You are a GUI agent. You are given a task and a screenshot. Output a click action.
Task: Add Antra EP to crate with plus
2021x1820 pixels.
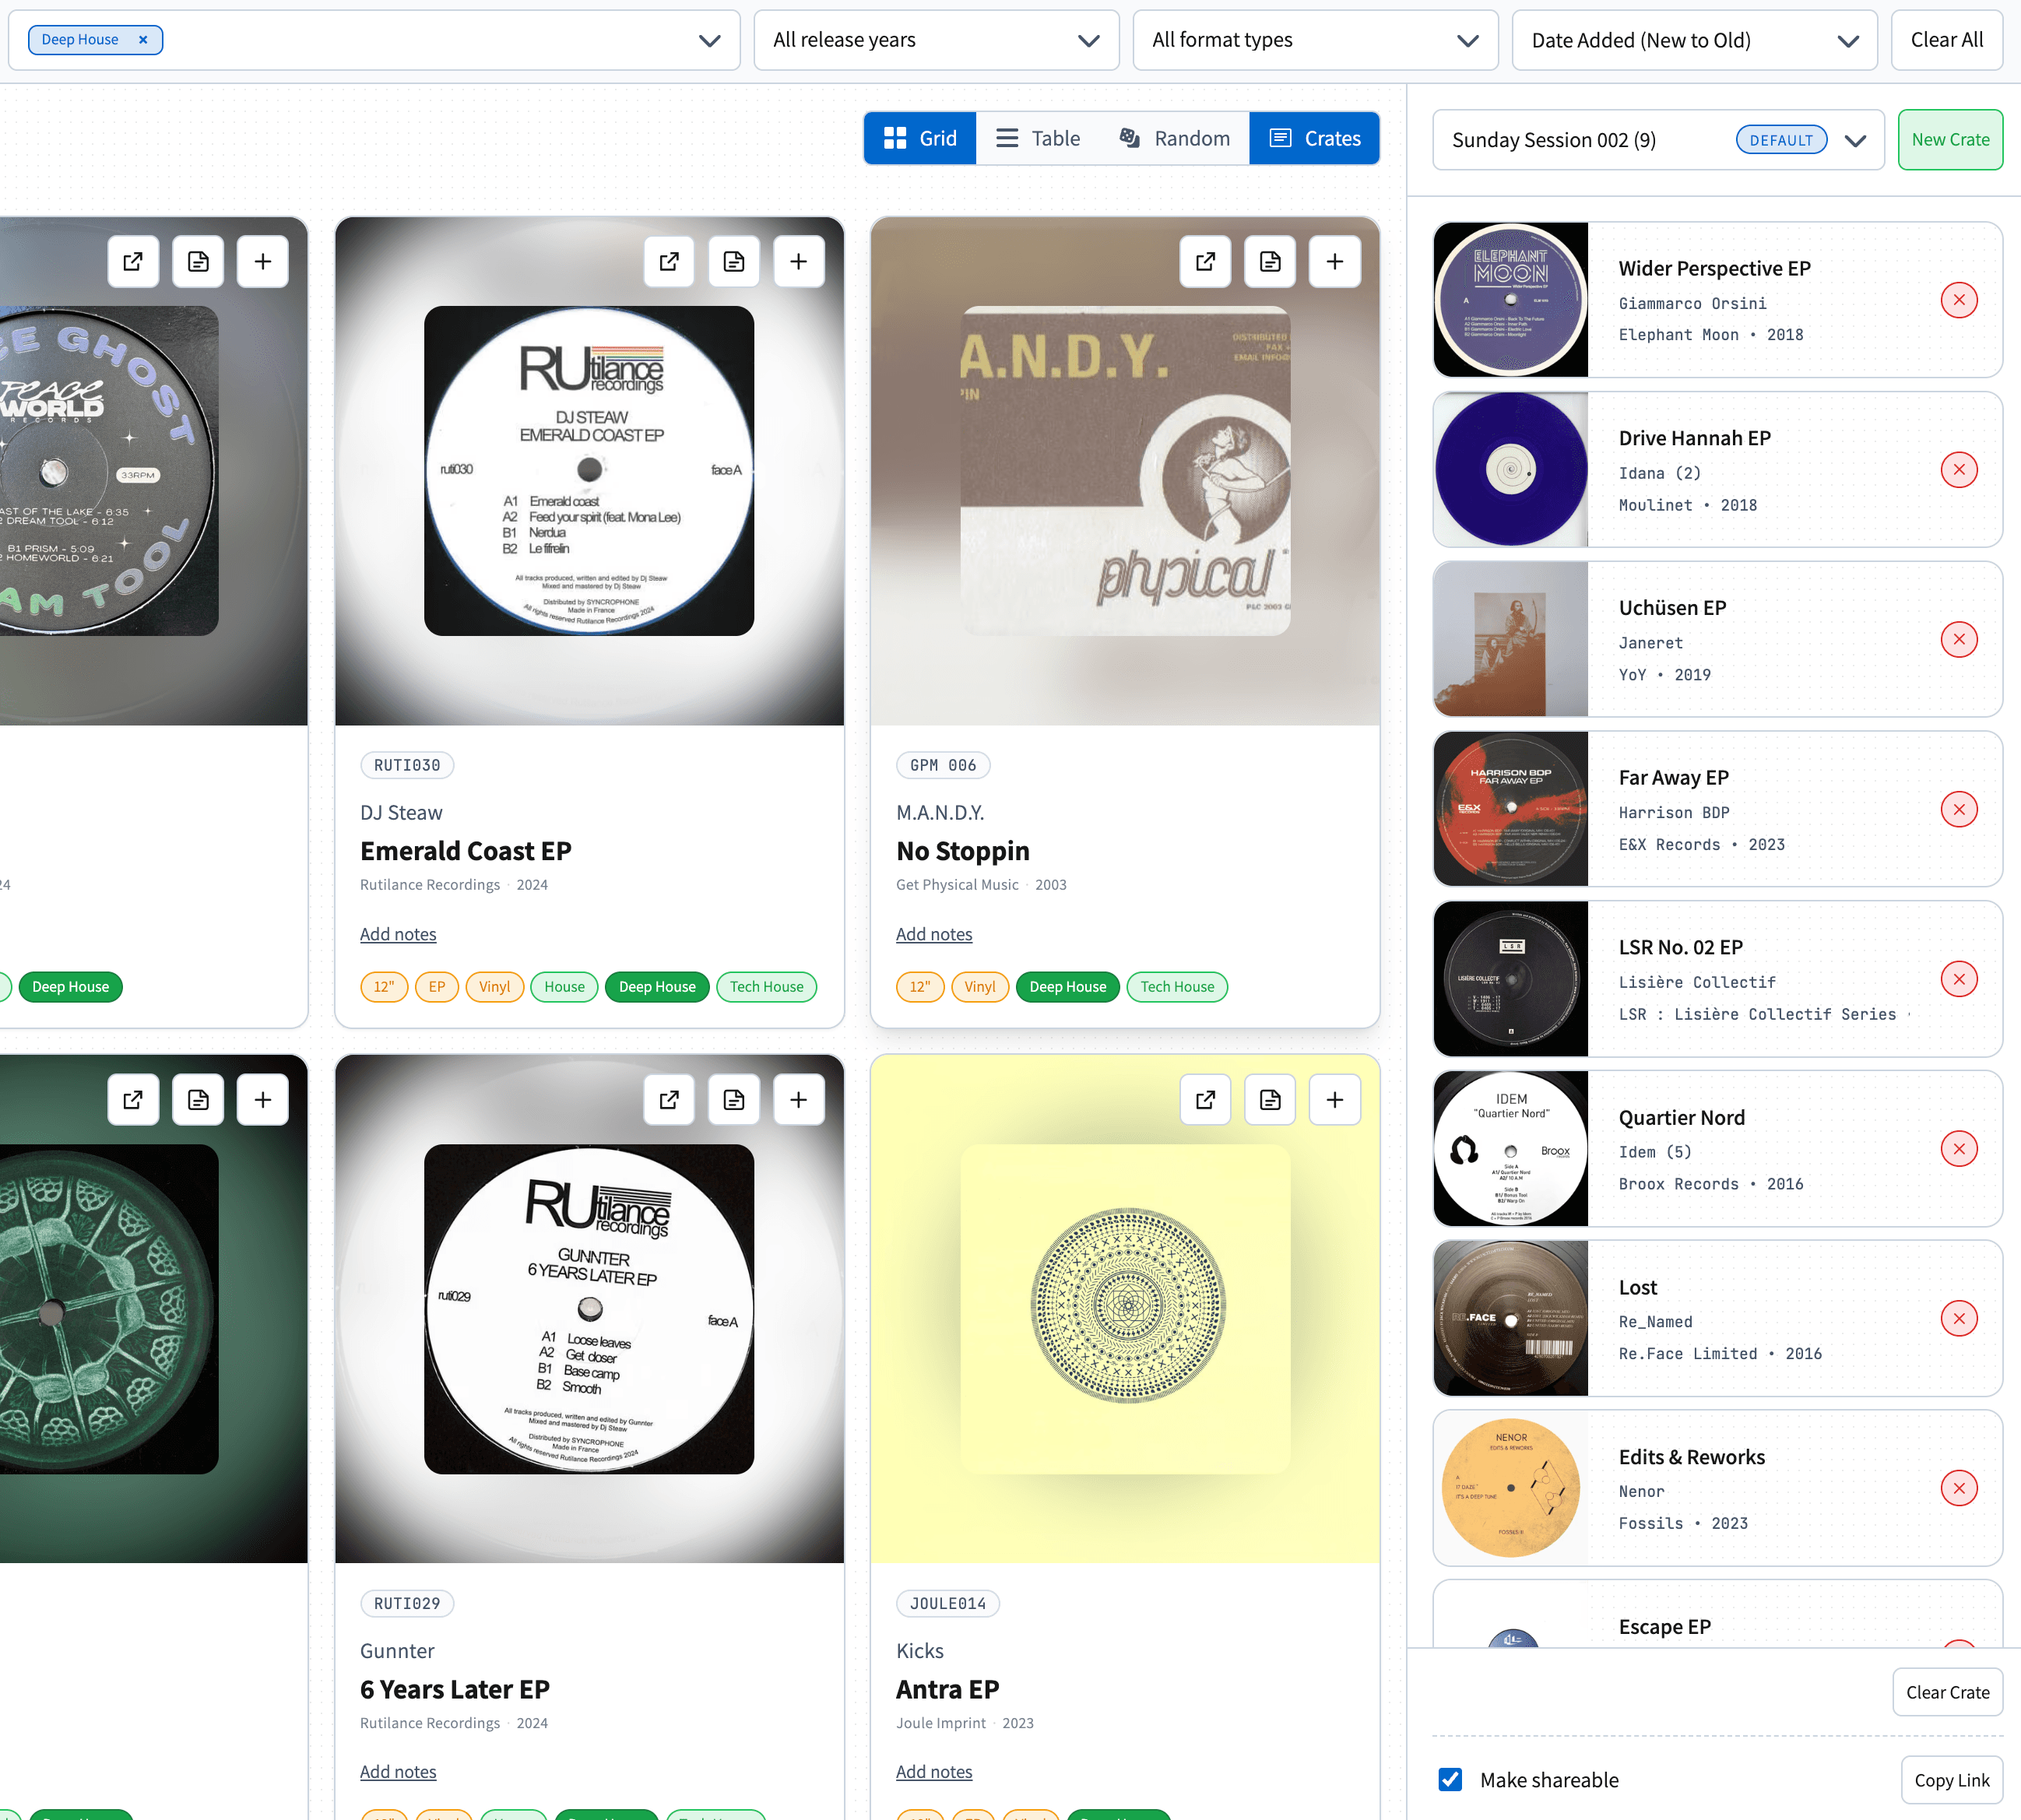1335,1099
